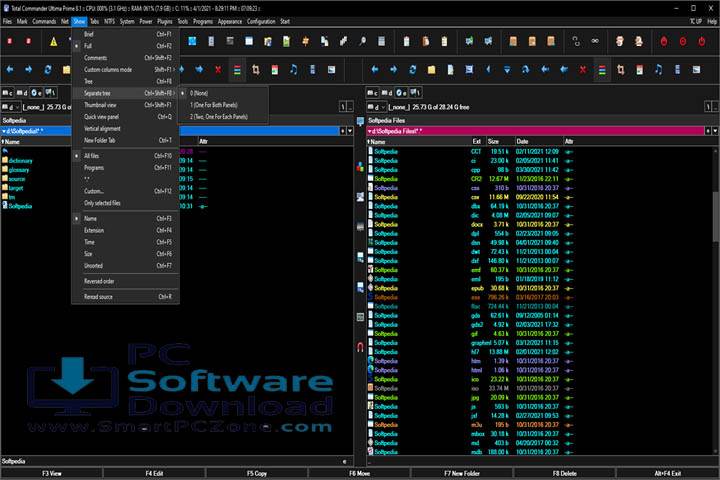
Task: Open right panel path history dropdown arrow
Action: pyautogui.click(x=715, y=131)
